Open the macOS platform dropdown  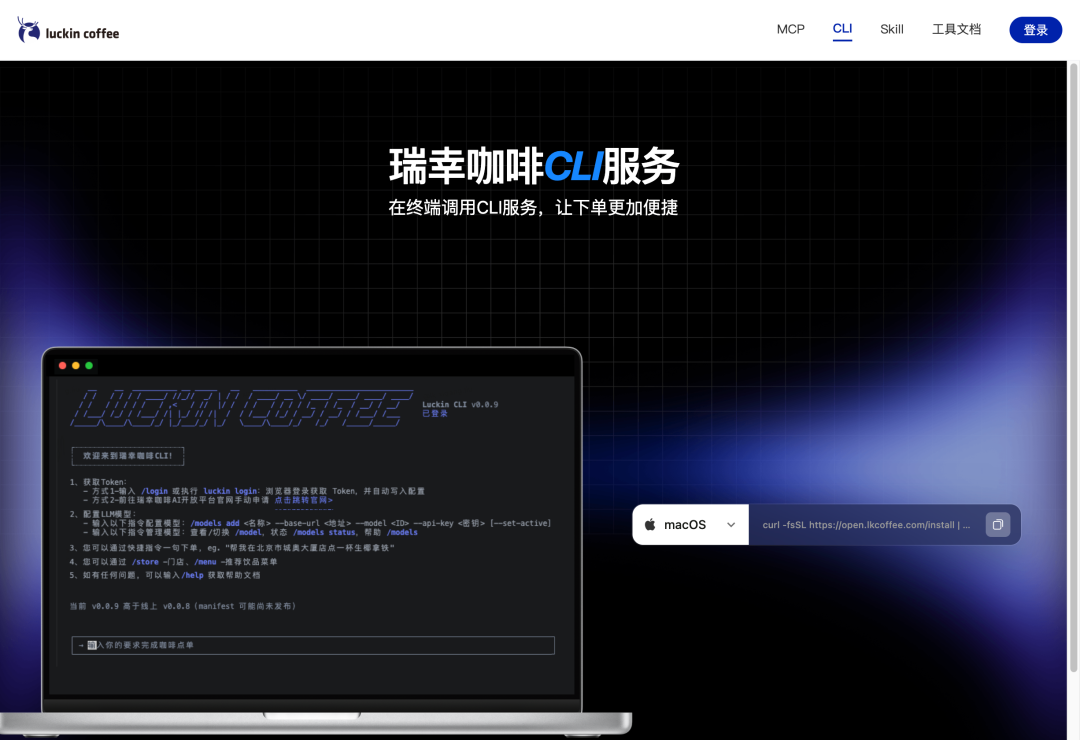point(690,525)
